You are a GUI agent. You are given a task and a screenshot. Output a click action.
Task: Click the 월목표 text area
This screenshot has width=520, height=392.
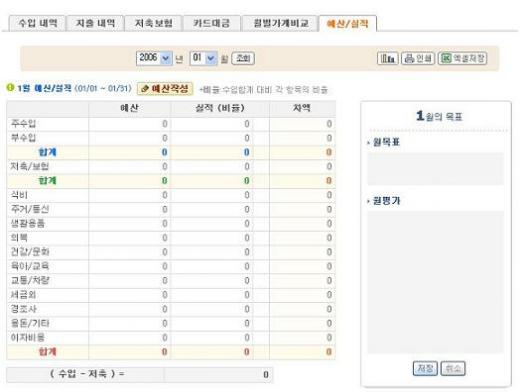[435, 169]
